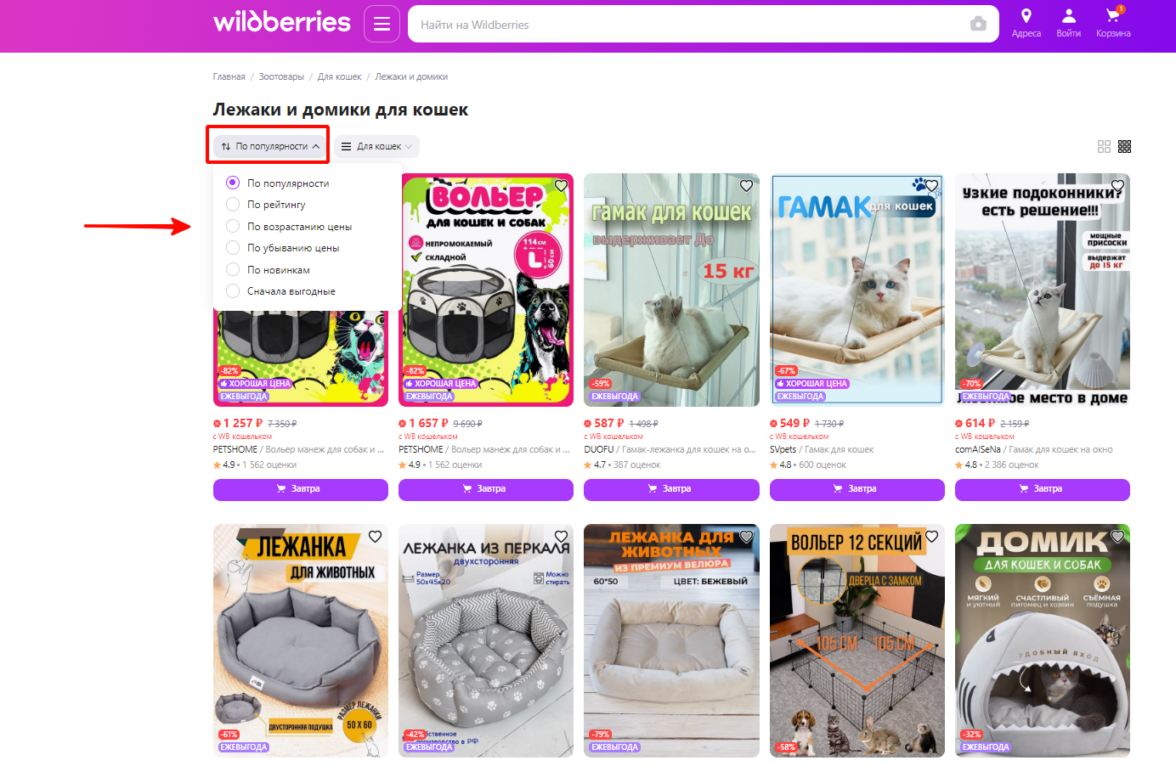This screenshot has height=766, width=1176.
Task: Go to the Зоотовары breadcrumb
Action: click(x=281, y=77)
